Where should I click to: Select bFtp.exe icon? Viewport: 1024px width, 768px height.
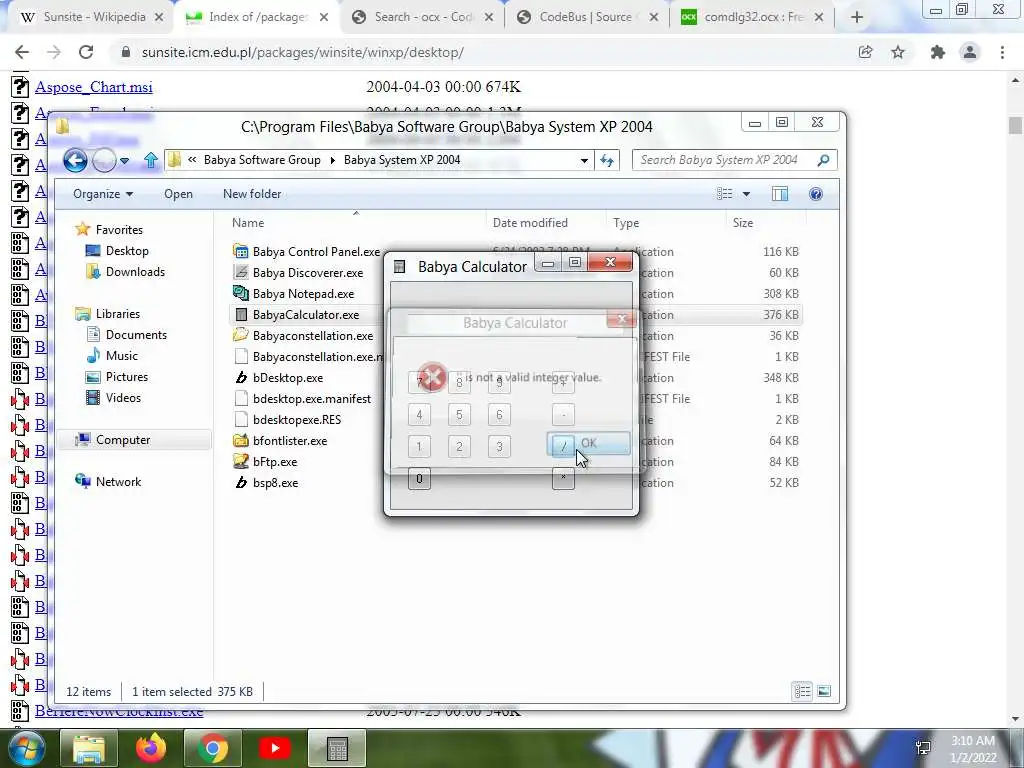coord(241,462)
